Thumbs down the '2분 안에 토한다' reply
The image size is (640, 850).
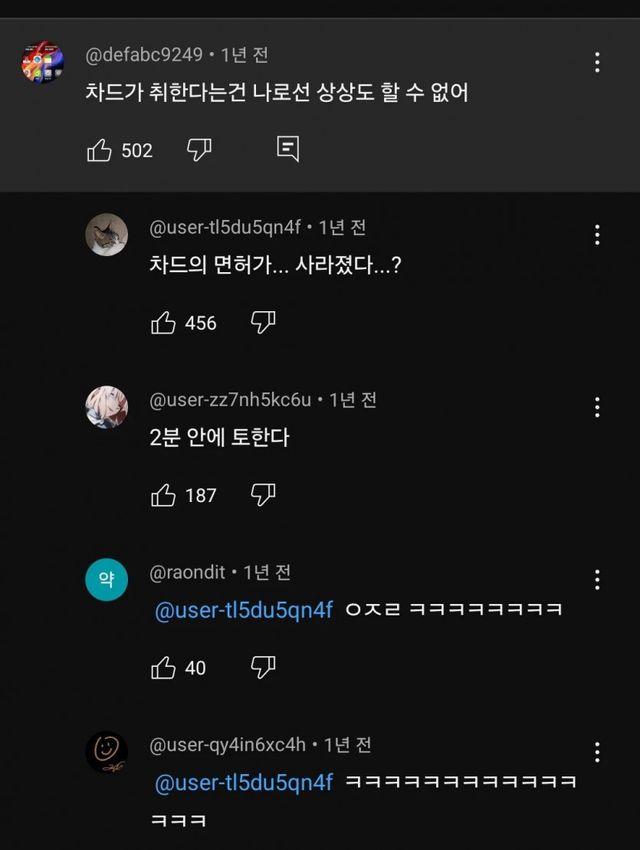[263, 494]
